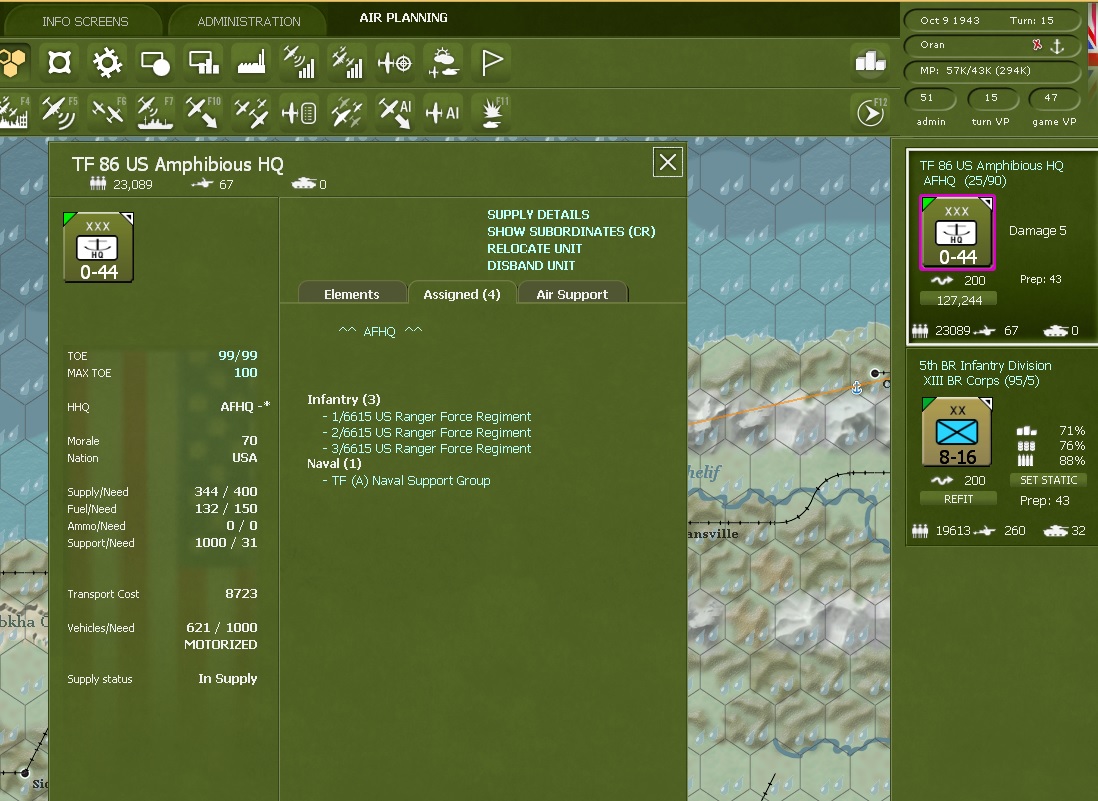Select F10 air transfer arrow icon
Screen dimensions: 1098x801
203,112
